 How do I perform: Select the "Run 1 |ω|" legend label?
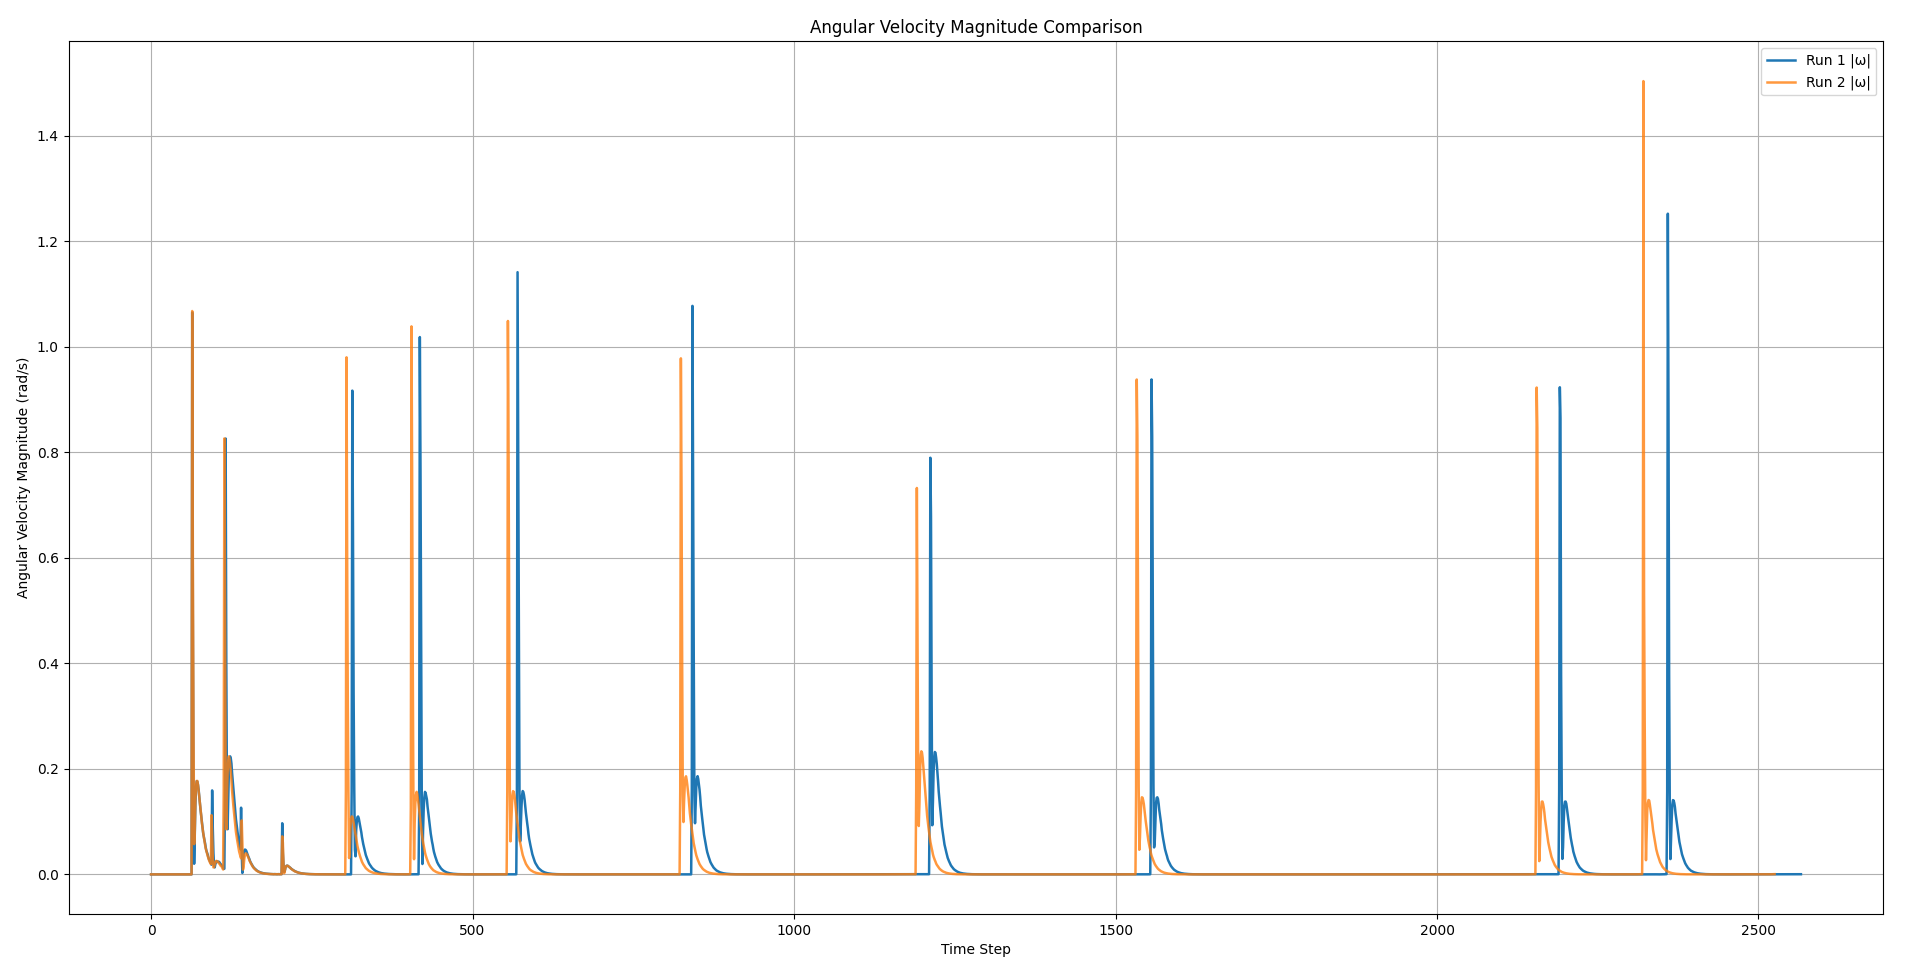pos(1837,61)
